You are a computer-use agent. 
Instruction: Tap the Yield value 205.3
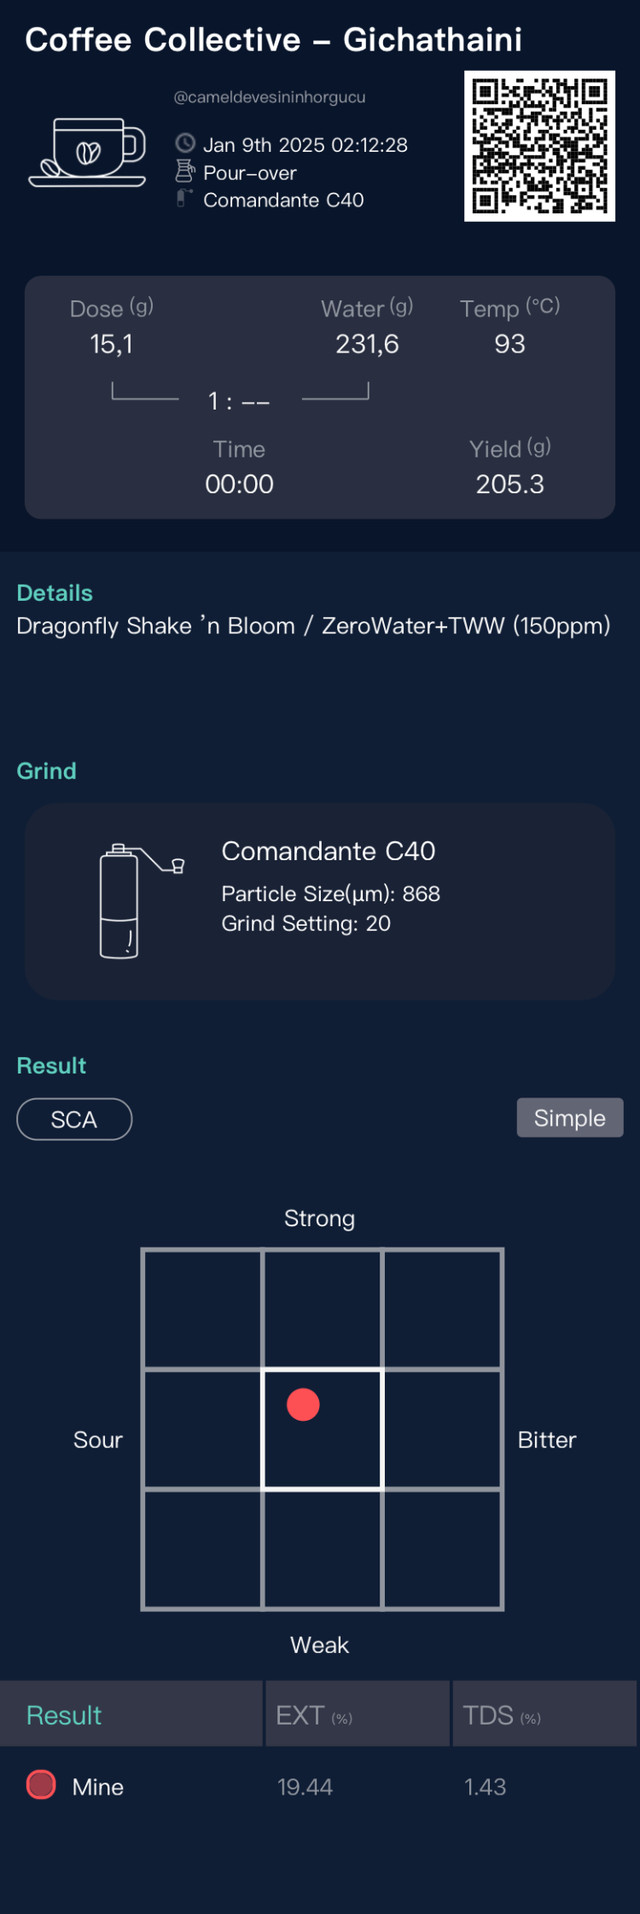[510, 484]
